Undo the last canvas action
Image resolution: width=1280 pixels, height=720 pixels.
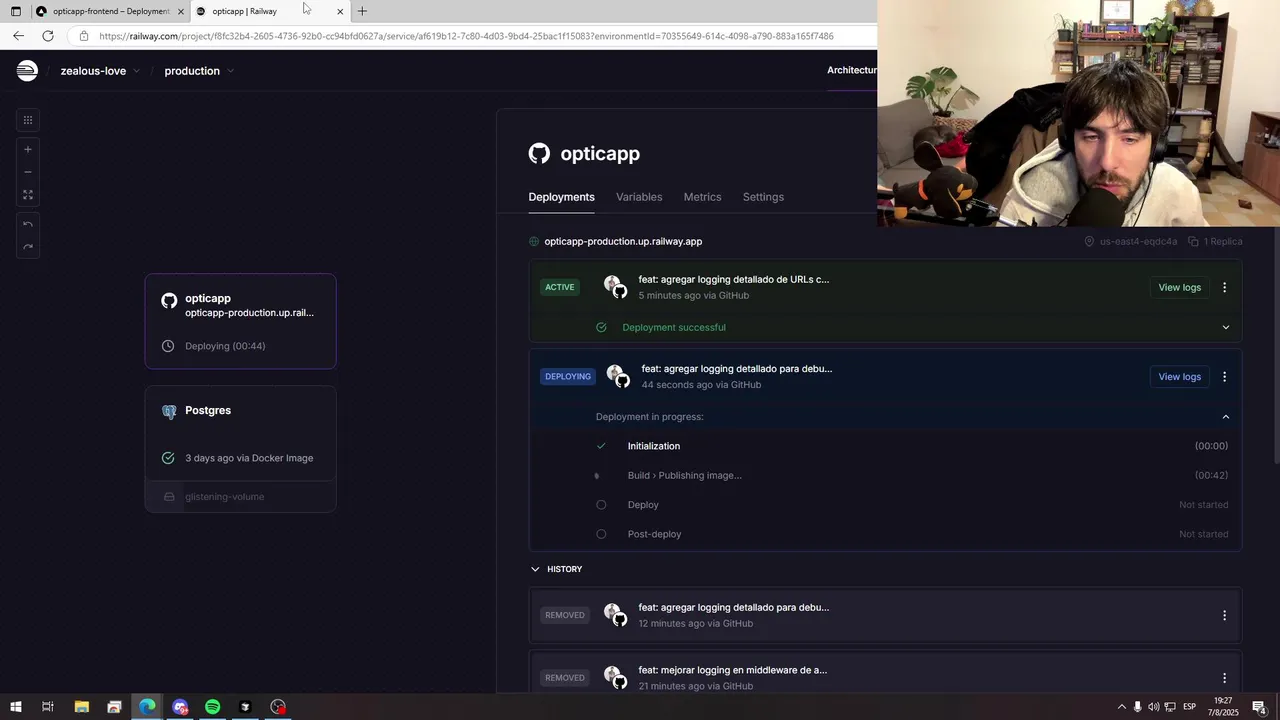28,224
